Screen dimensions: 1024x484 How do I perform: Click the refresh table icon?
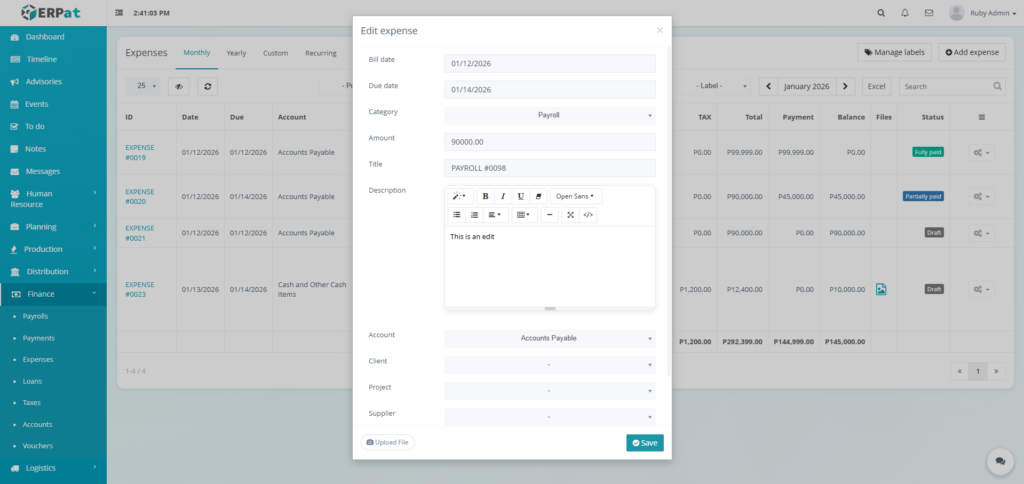207,86
